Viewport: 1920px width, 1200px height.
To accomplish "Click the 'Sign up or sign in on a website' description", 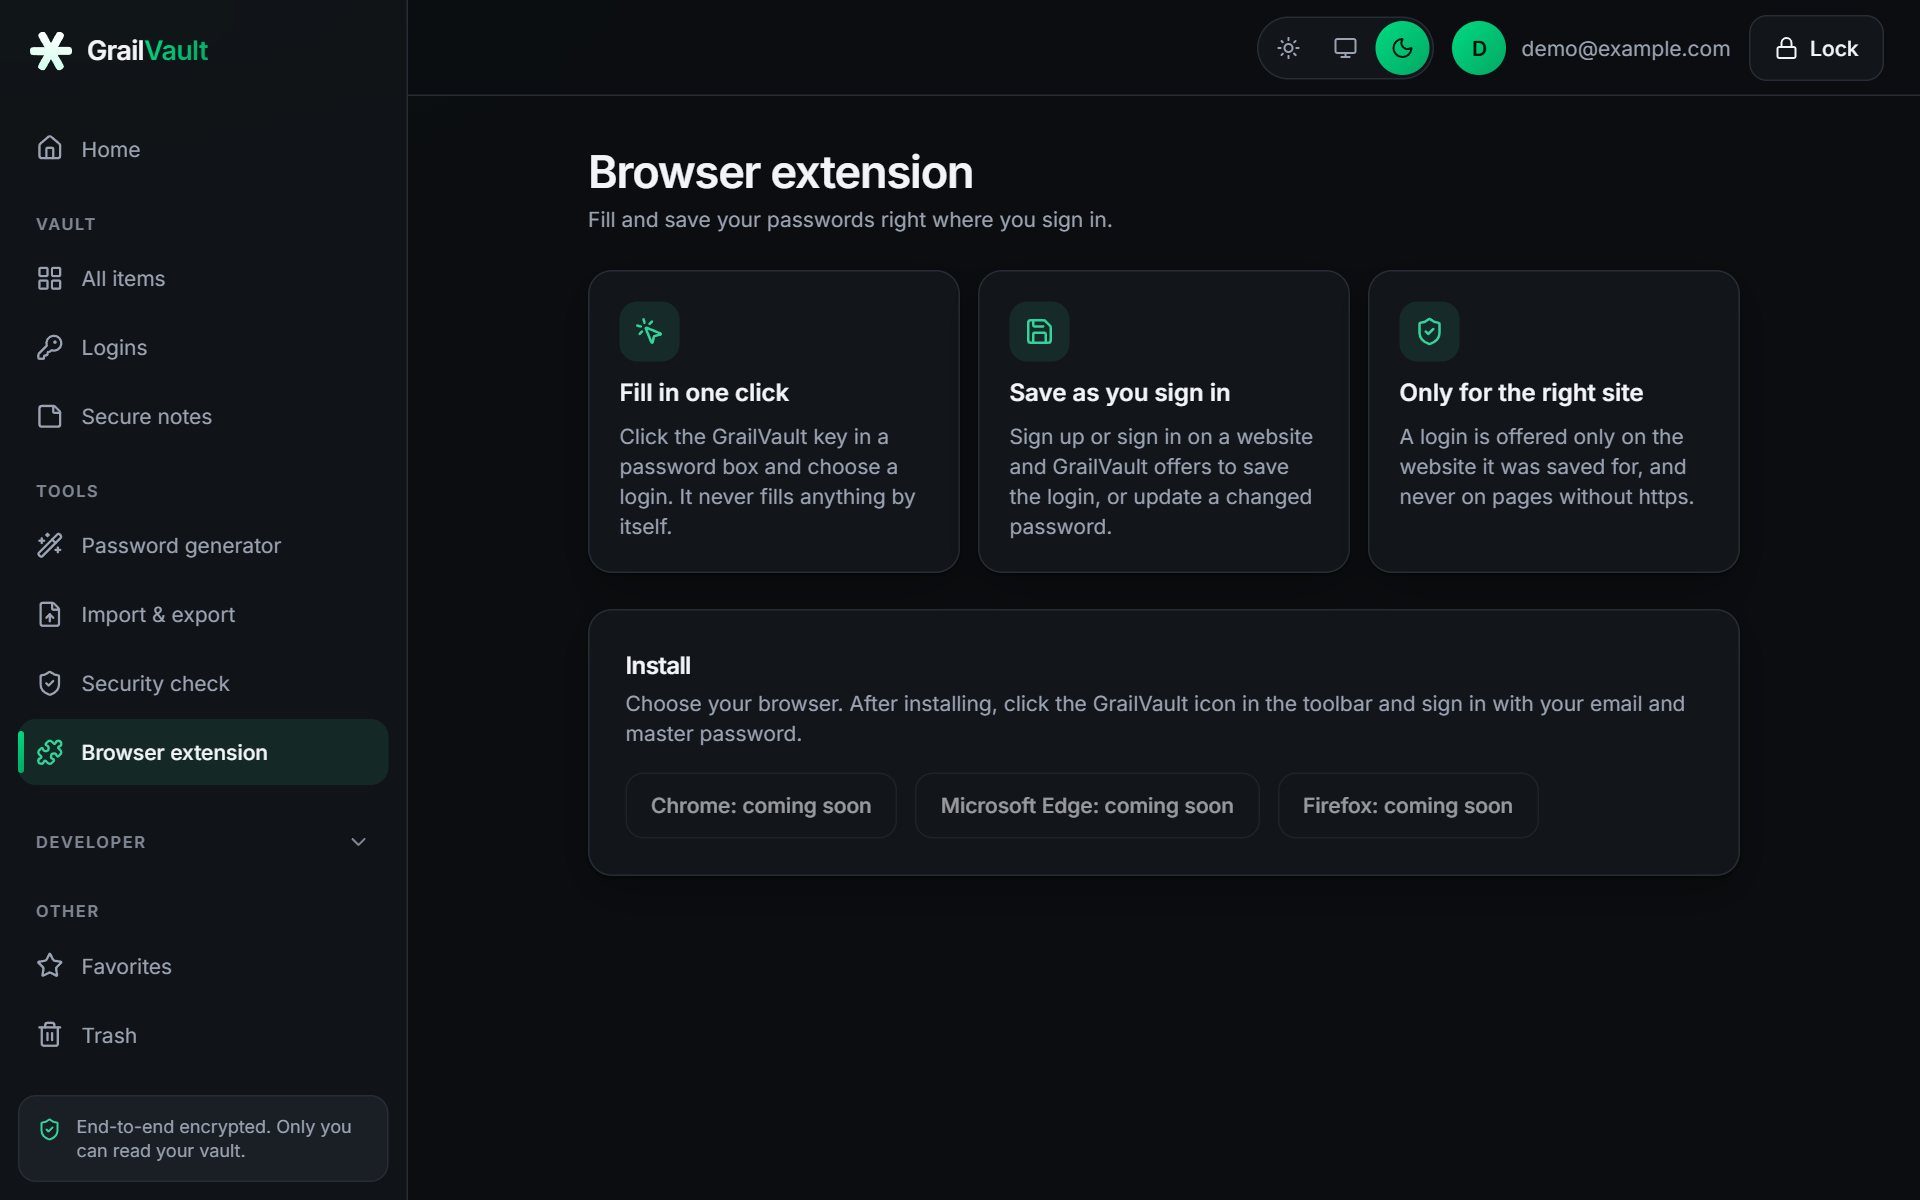I will (1160, 481).
